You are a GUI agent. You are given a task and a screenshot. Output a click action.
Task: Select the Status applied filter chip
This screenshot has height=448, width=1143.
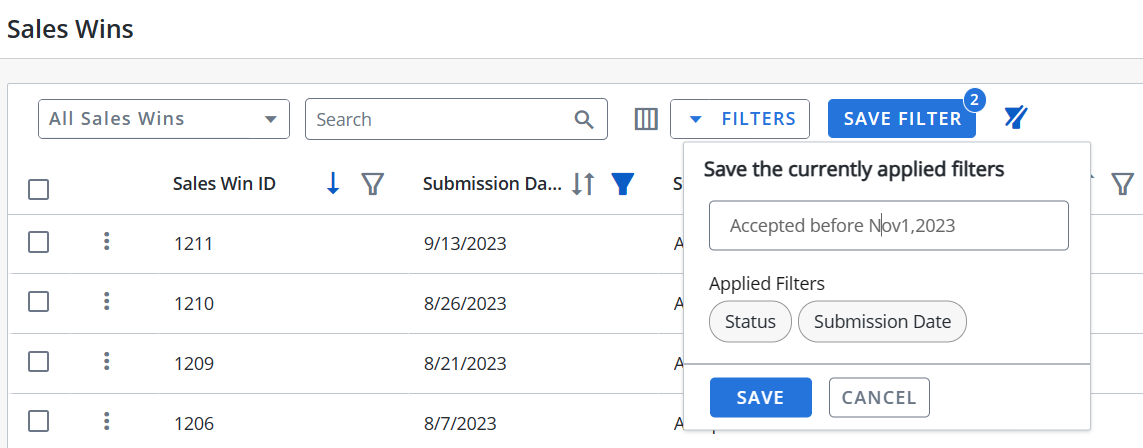[x=750, y=321]
